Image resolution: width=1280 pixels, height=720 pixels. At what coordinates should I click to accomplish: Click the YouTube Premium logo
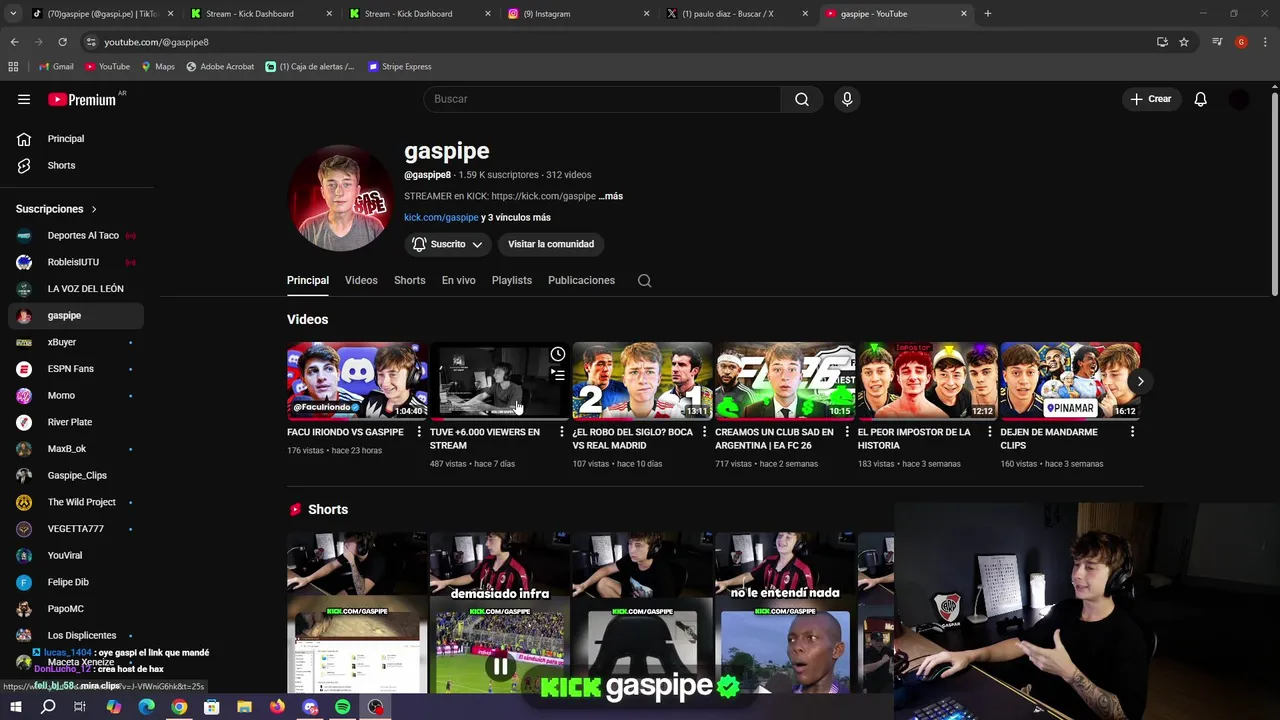pyautogui.click(x=83, y=99)
